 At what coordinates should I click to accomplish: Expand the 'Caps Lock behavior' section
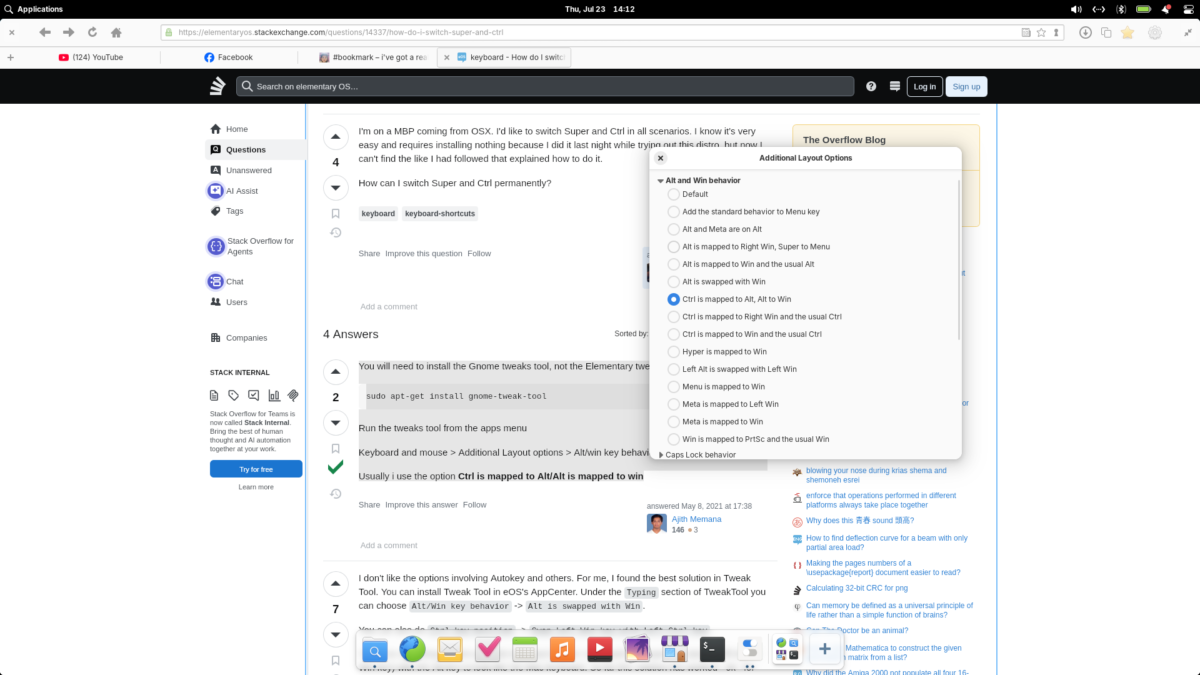click(x=660, y=455)
